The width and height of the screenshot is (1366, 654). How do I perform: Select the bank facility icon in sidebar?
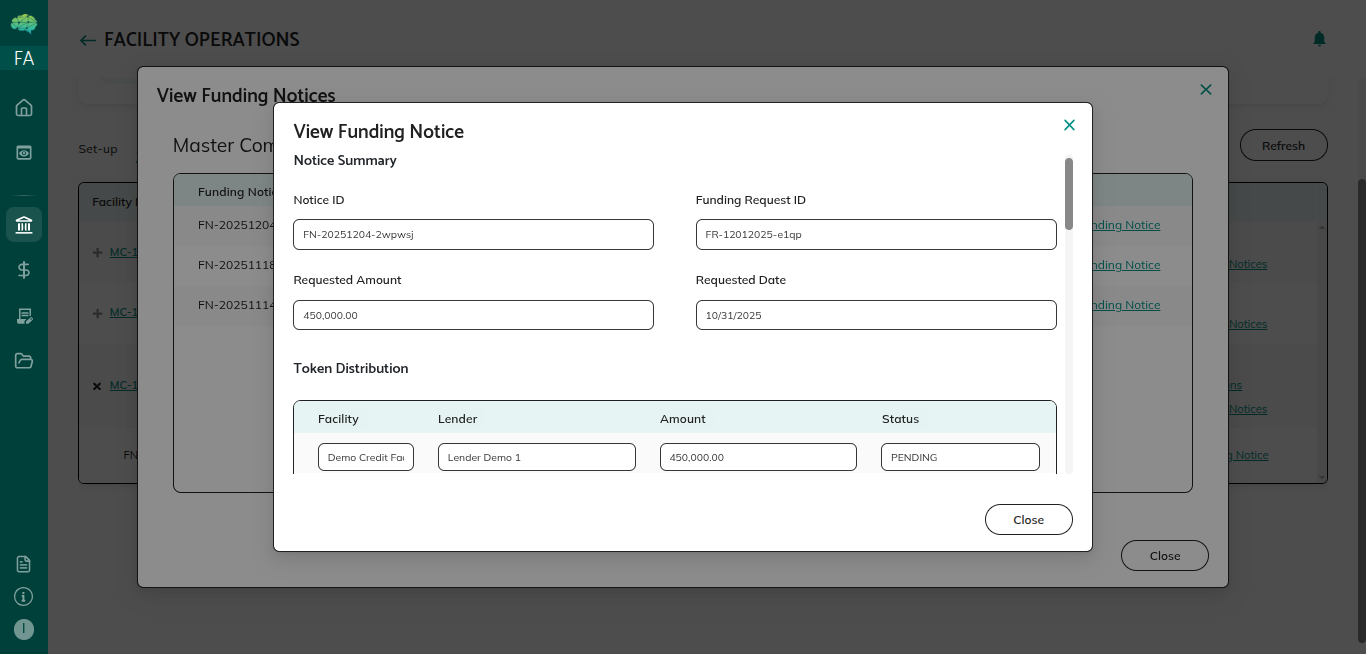pyautogui.click(x=24, y=224)
